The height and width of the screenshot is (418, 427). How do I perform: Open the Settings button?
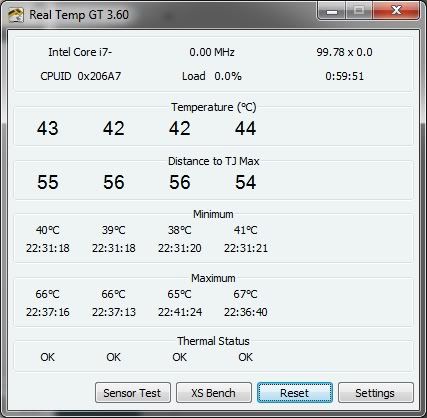click(x=376, y=393)
